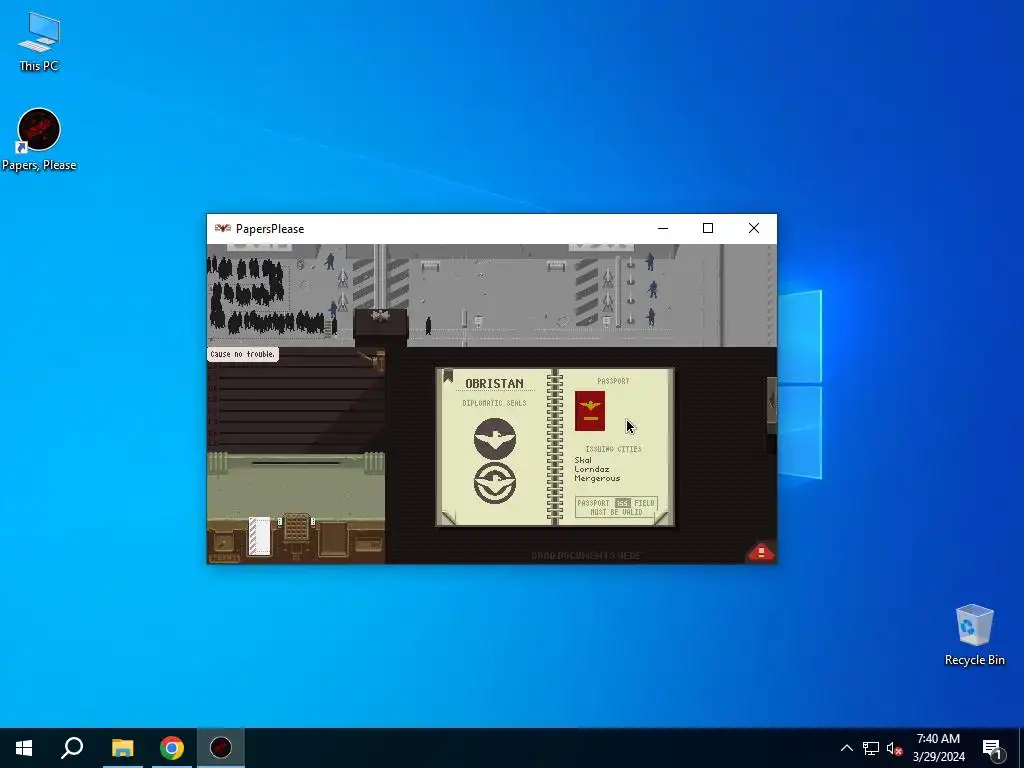Screen dimensions: 1024x768
Task: Show hidden system tray icons
Action: tap(846, 748)
